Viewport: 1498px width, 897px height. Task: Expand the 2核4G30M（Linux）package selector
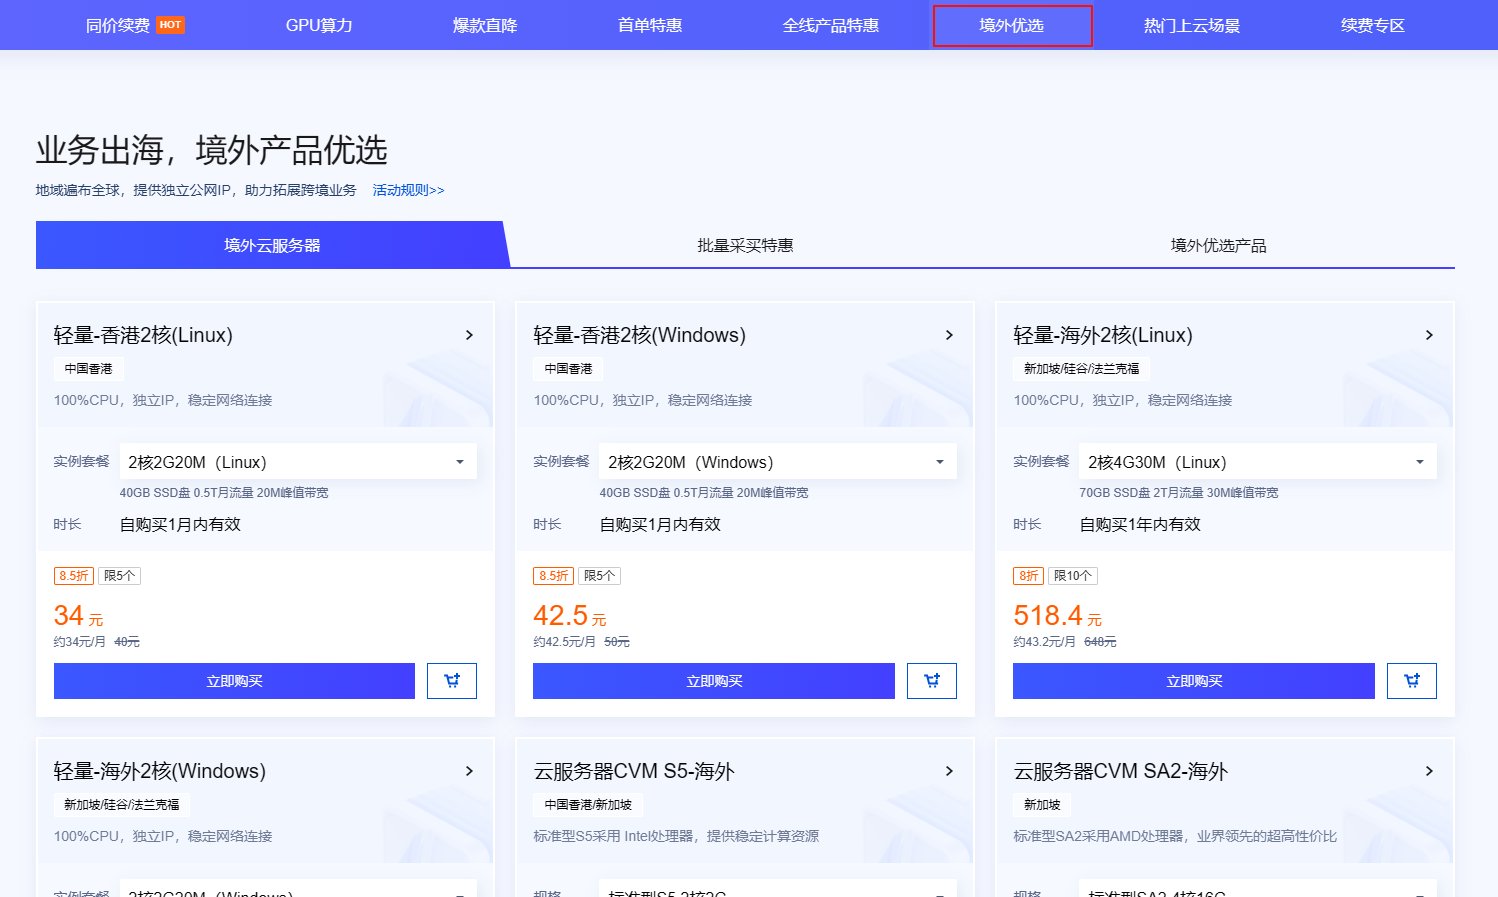(x=1257, y=461)
